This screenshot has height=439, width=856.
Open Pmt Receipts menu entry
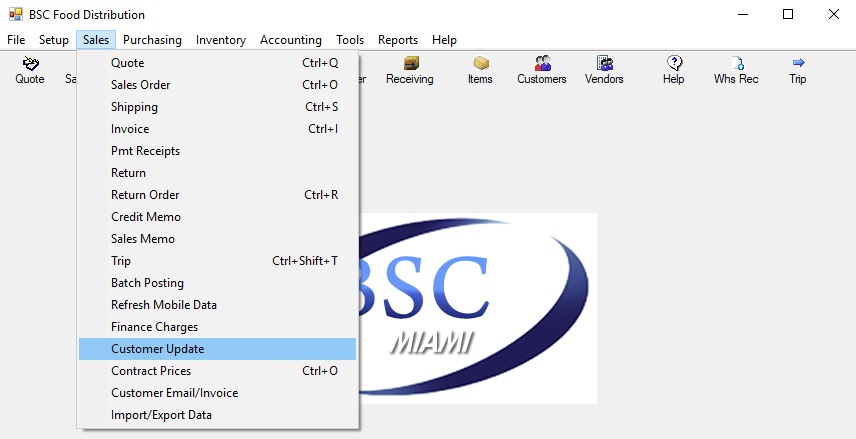(217, 151)
